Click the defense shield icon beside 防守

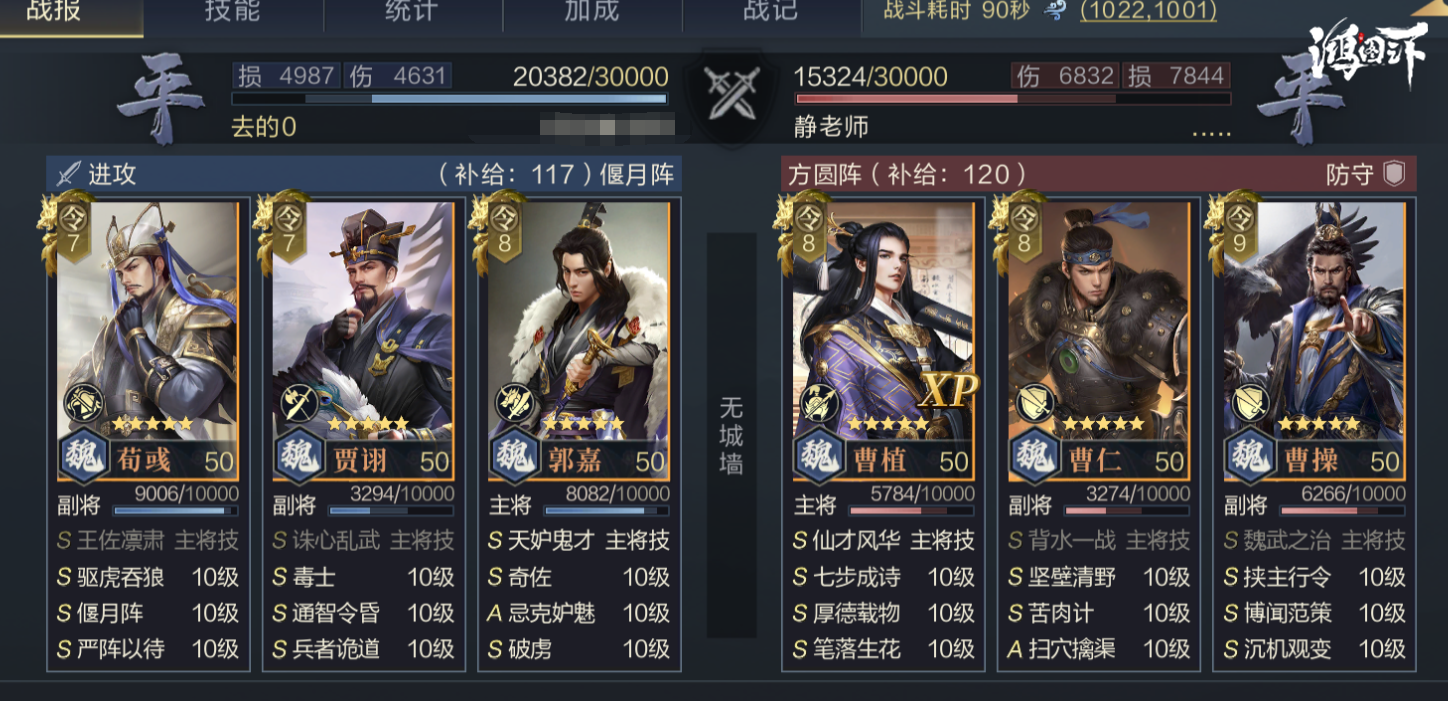pos(1394,174)
